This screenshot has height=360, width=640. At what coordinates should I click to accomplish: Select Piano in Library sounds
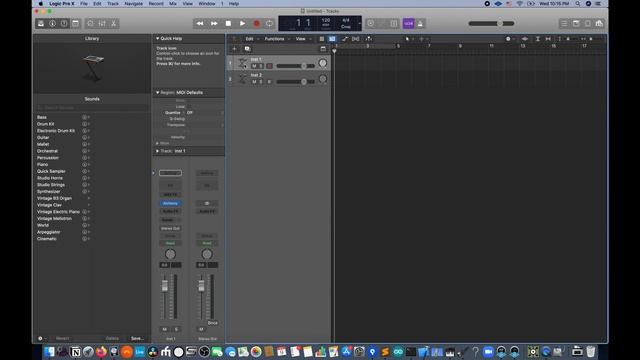click(42, 164)
